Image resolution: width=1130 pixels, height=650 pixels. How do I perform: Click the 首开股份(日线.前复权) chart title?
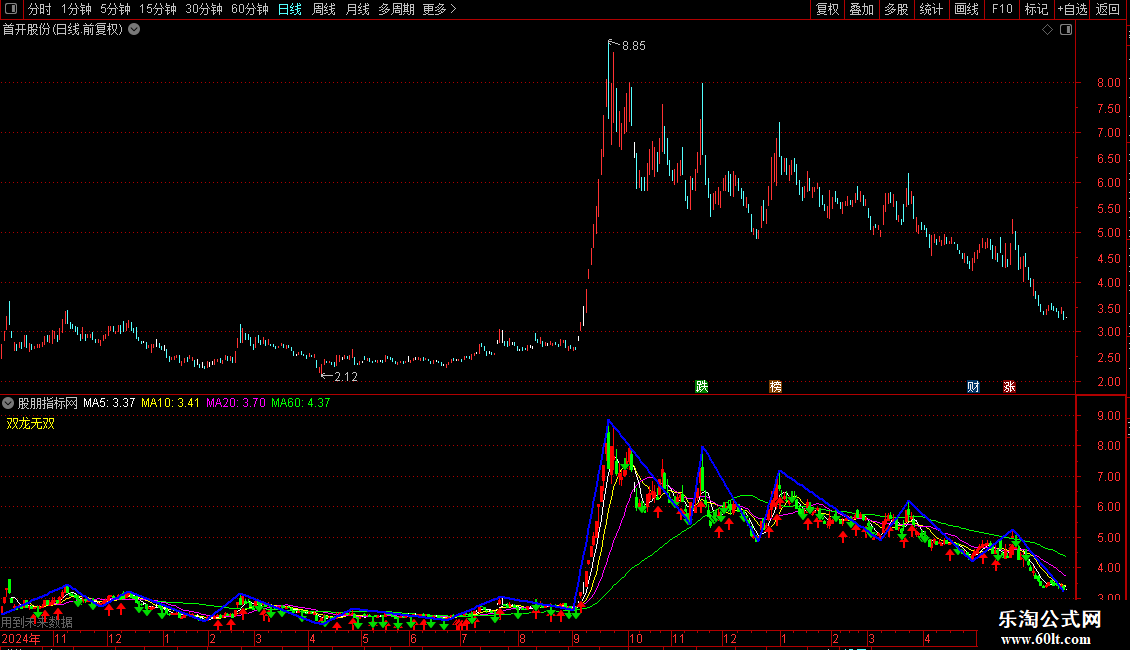[x=63, y=30]
